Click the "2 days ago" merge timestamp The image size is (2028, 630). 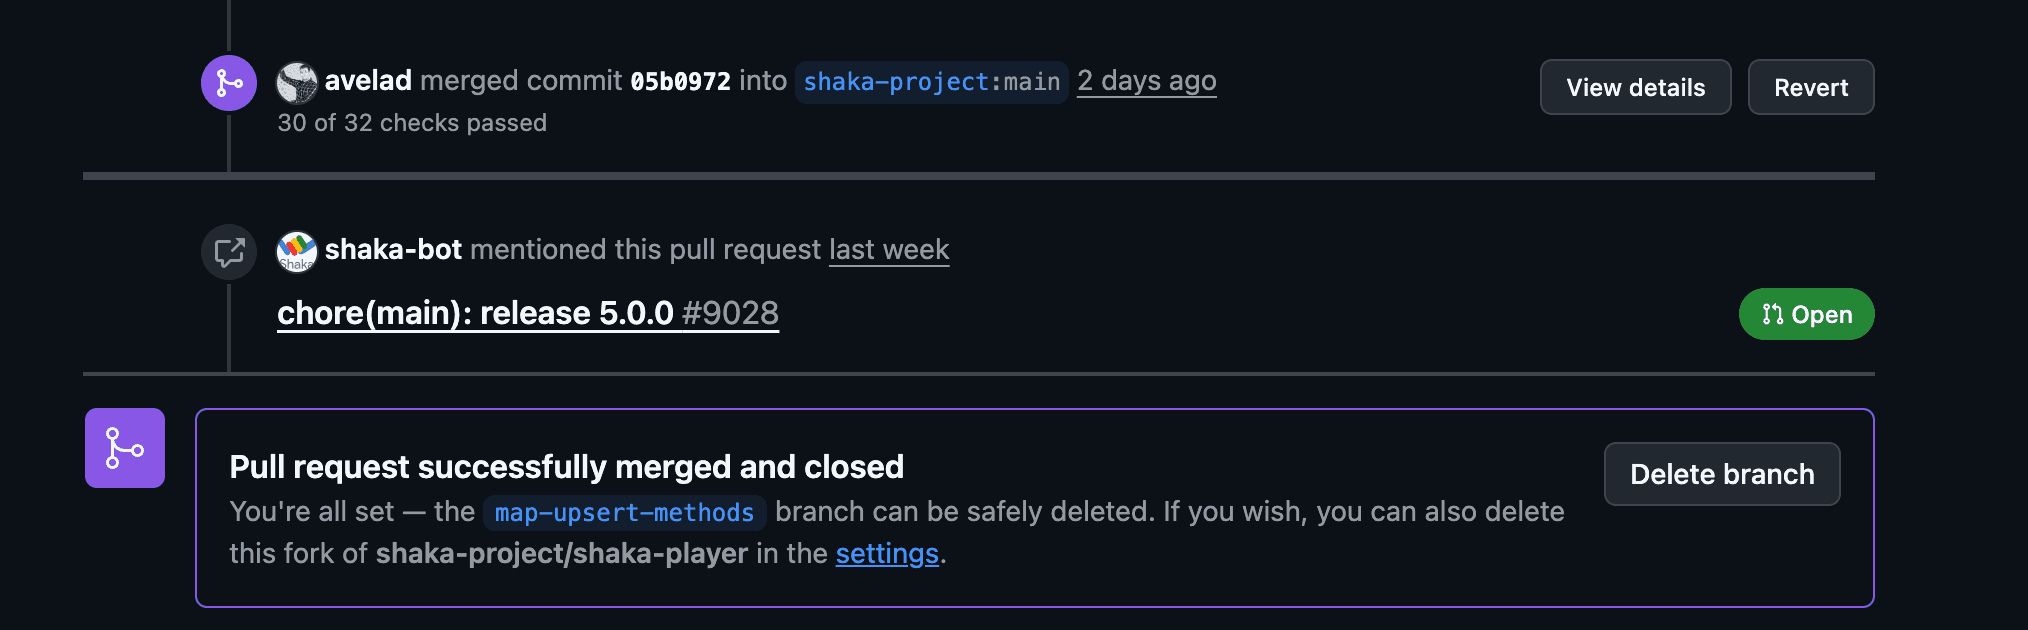point(1146,81)
